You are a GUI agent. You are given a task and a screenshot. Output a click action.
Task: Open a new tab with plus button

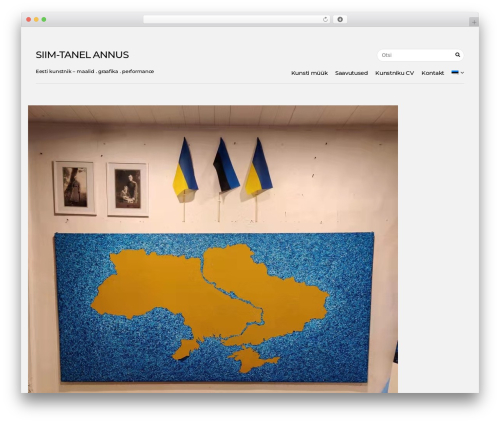tap(474, 22)
